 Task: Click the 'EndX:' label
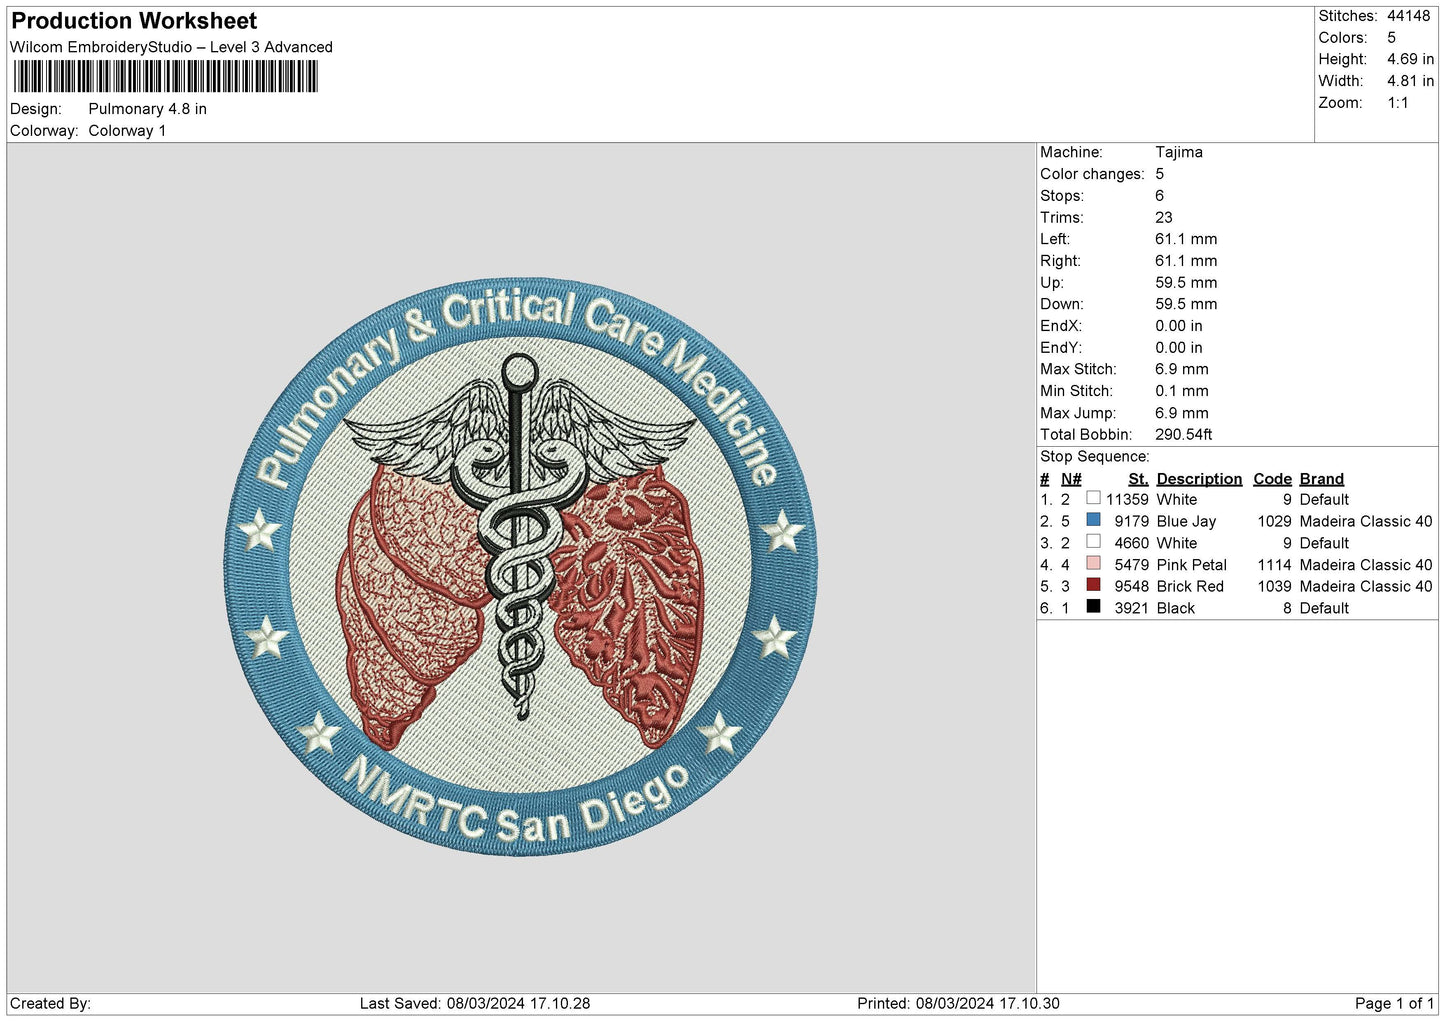(x=1061, y=326)
